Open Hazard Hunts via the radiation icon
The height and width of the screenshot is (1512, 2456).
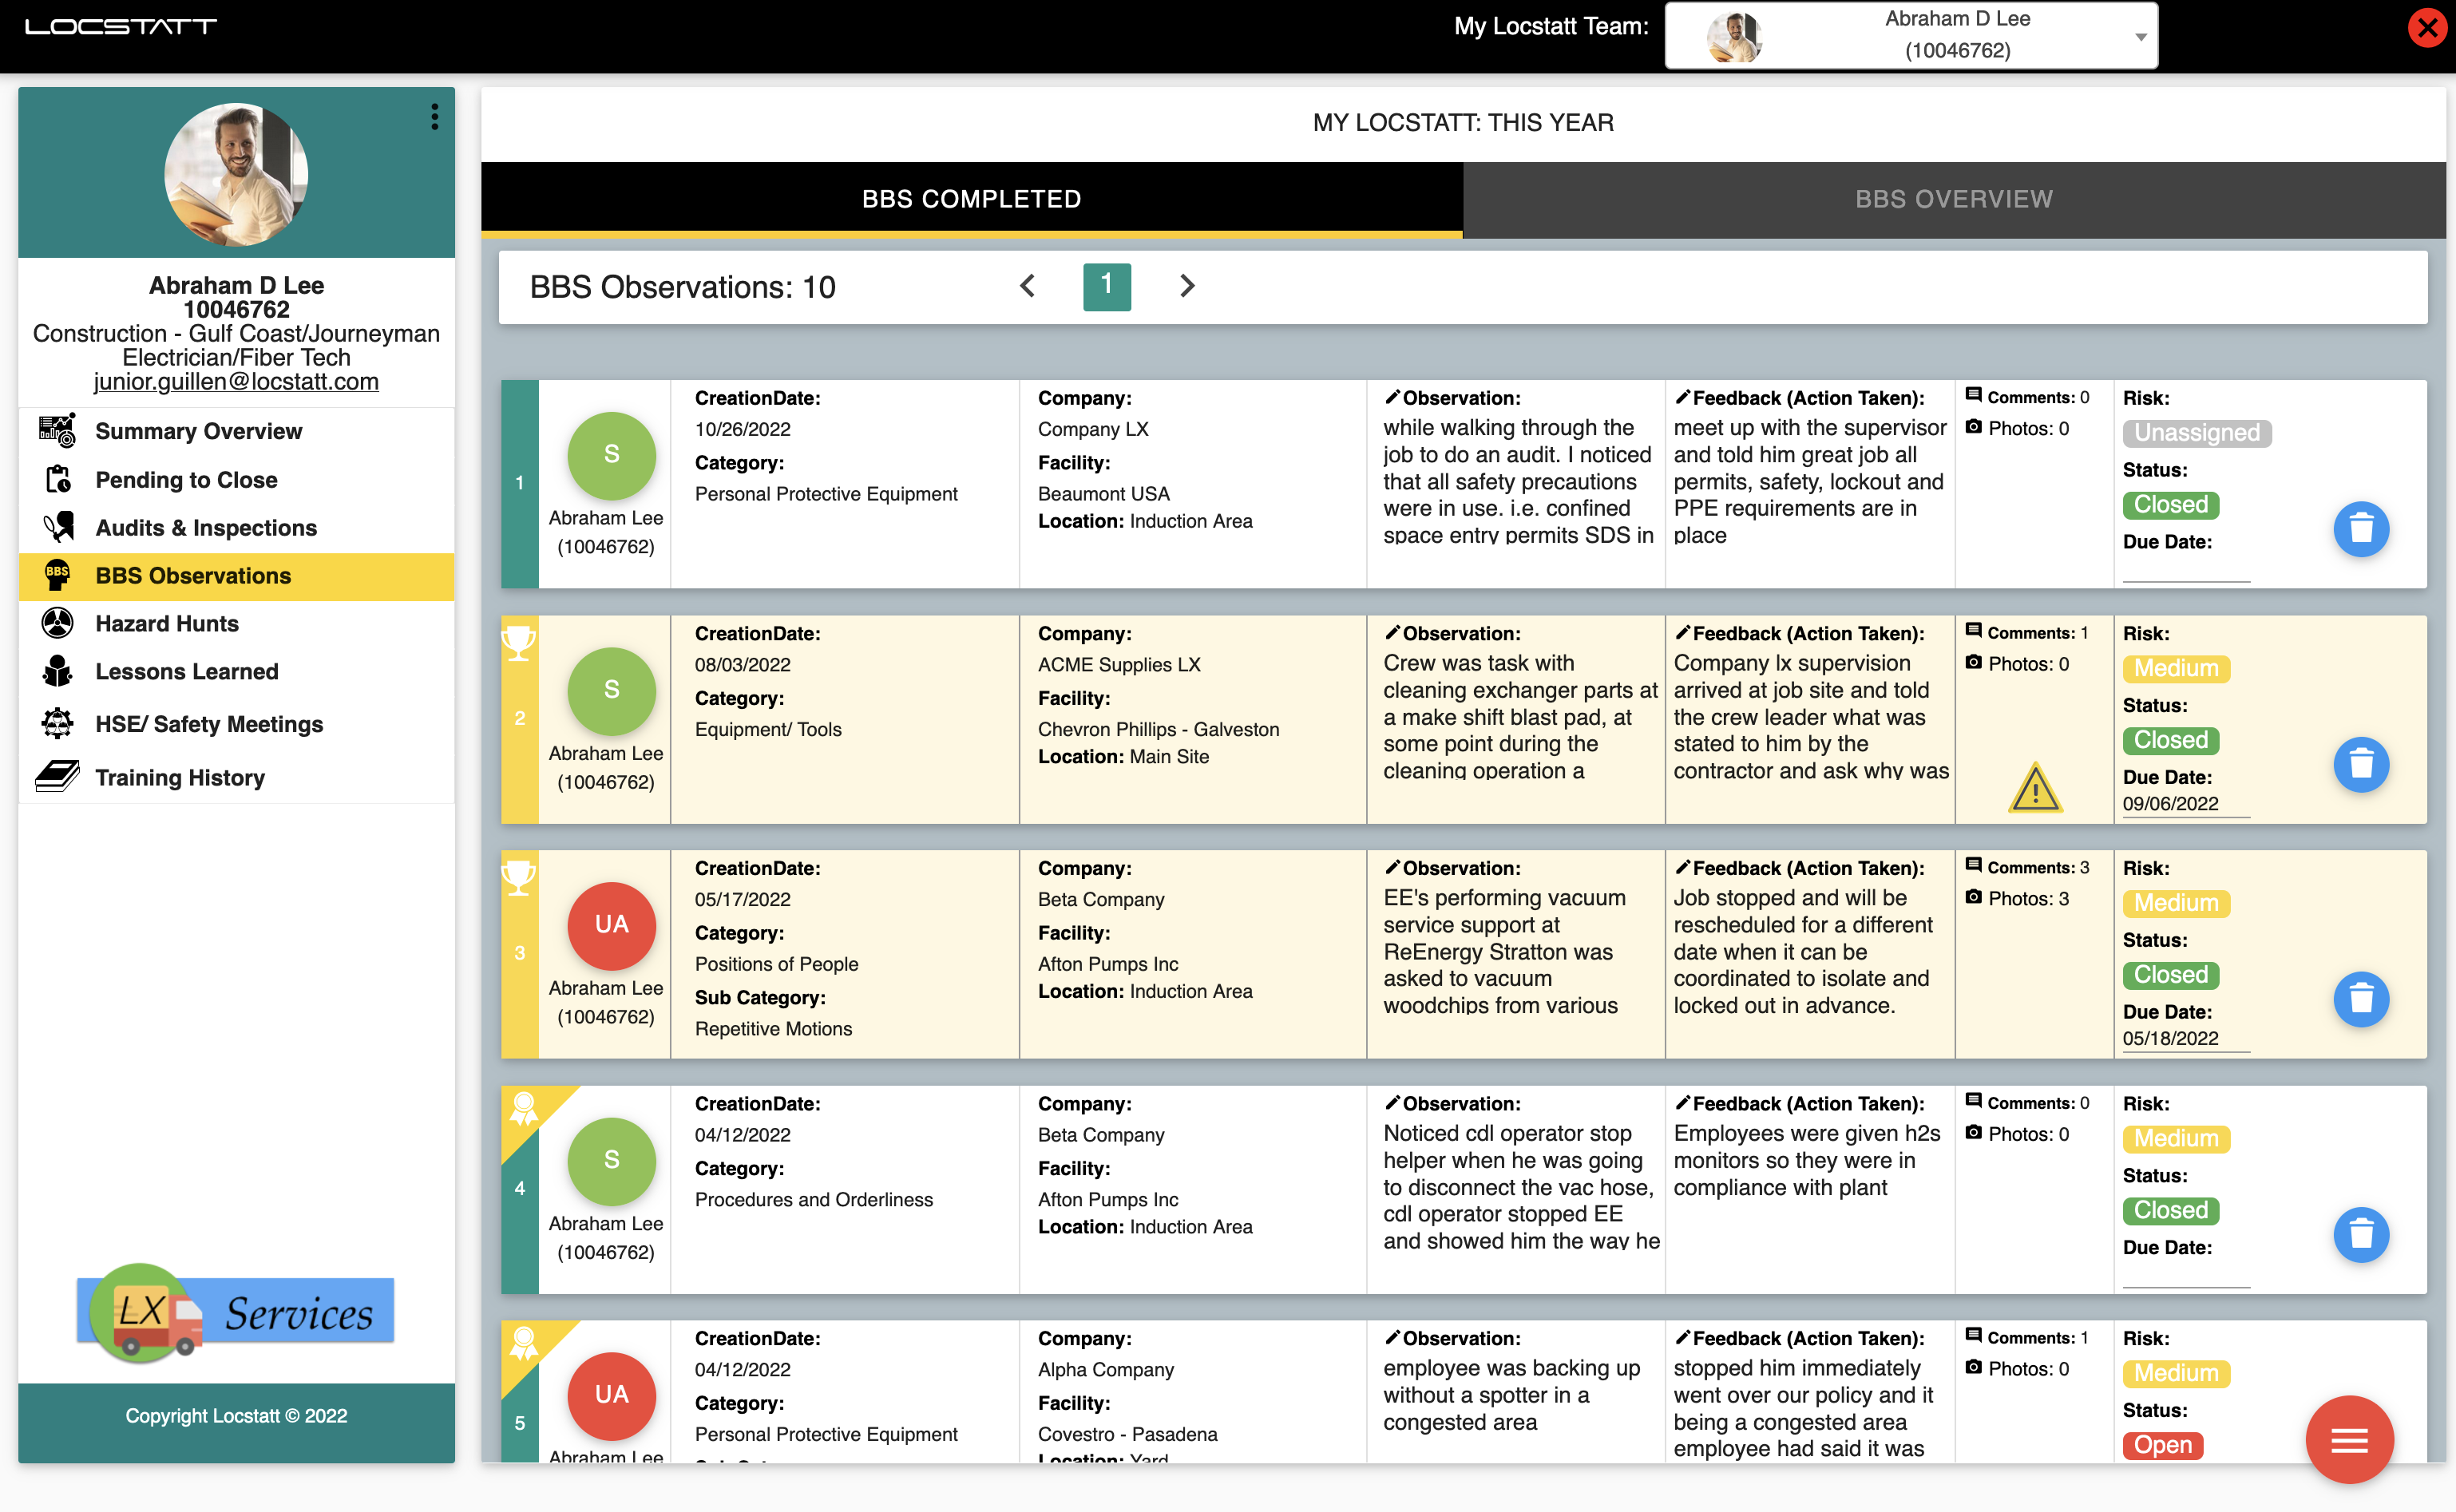tap(57, 623)
